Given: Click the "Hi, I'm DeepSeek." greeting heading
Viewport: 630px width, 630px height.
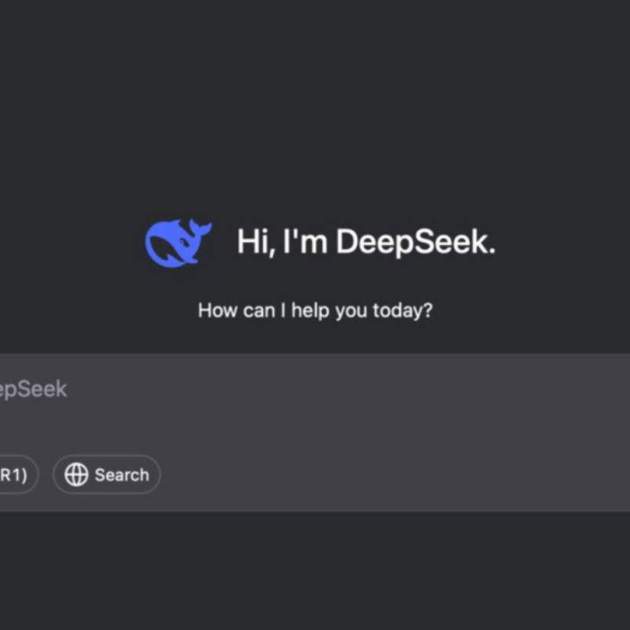Looking at the screenshot, I should click(x=365, y=242).
